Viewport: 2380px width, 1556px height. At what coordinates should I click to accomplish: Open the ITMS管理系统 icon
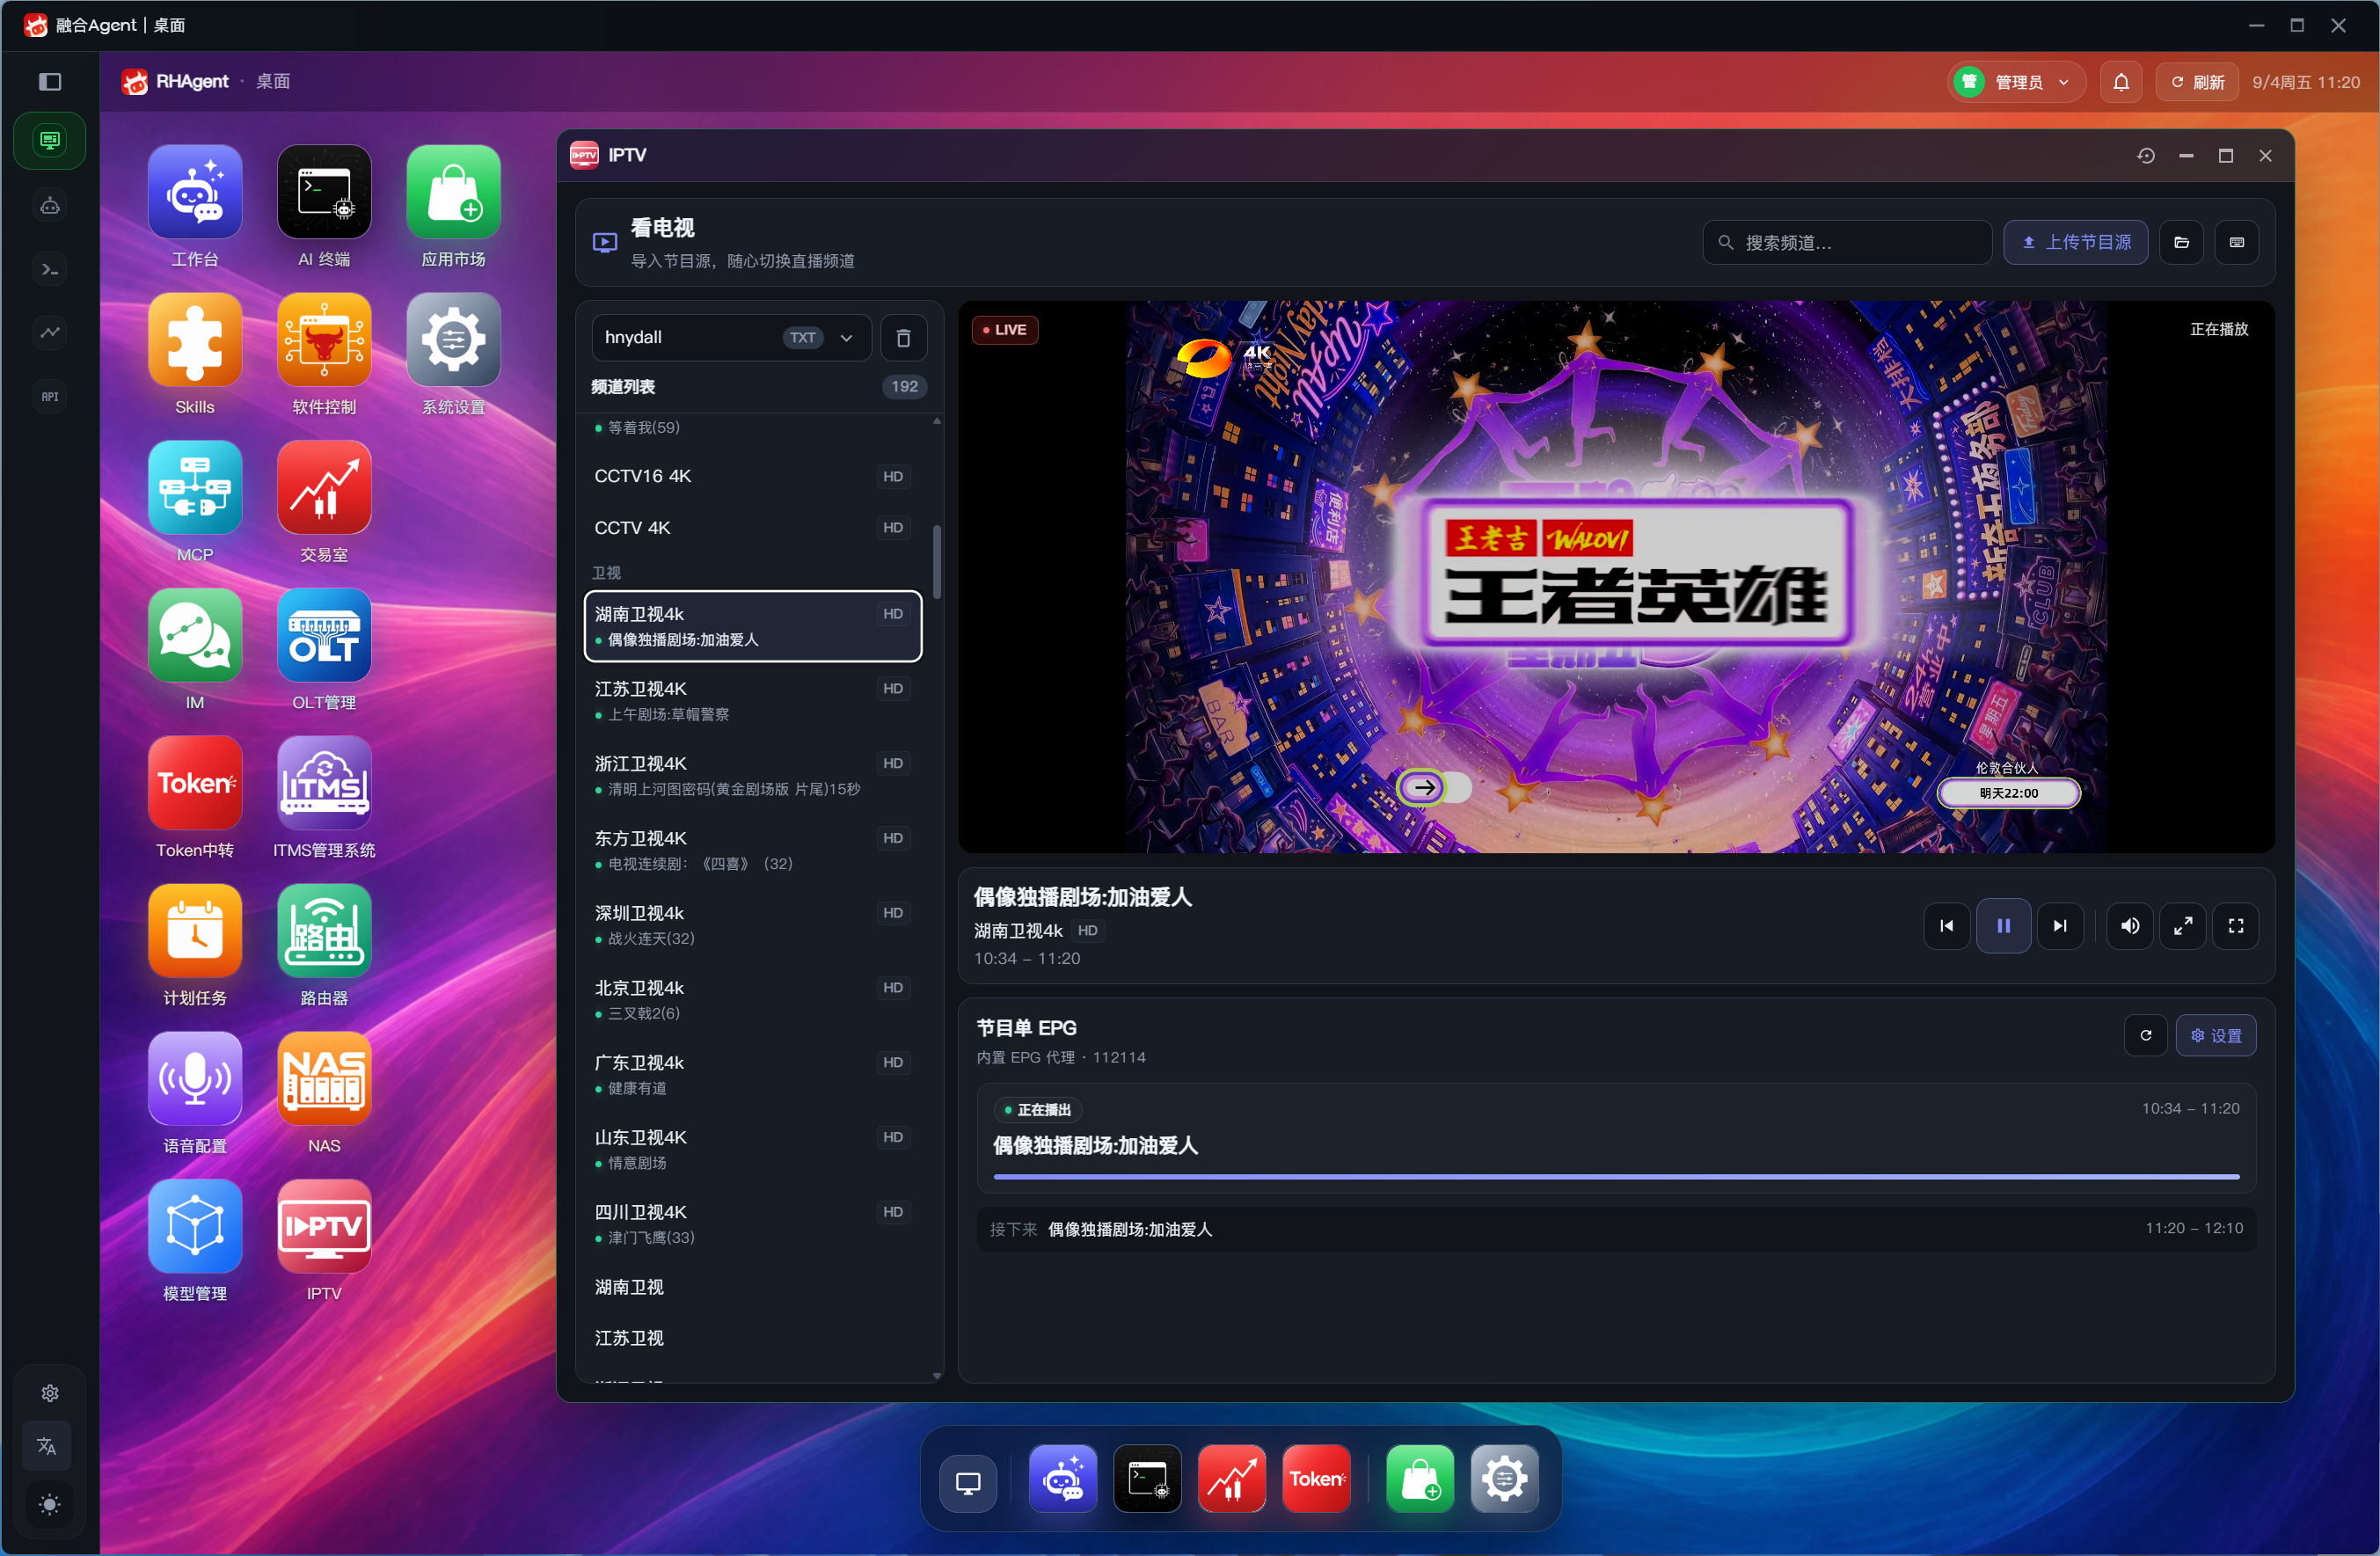324,783
